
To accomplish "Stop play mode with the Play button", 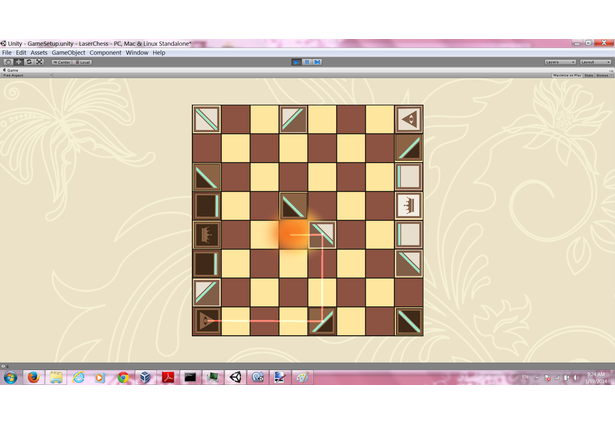I will (x=297, y=62).
